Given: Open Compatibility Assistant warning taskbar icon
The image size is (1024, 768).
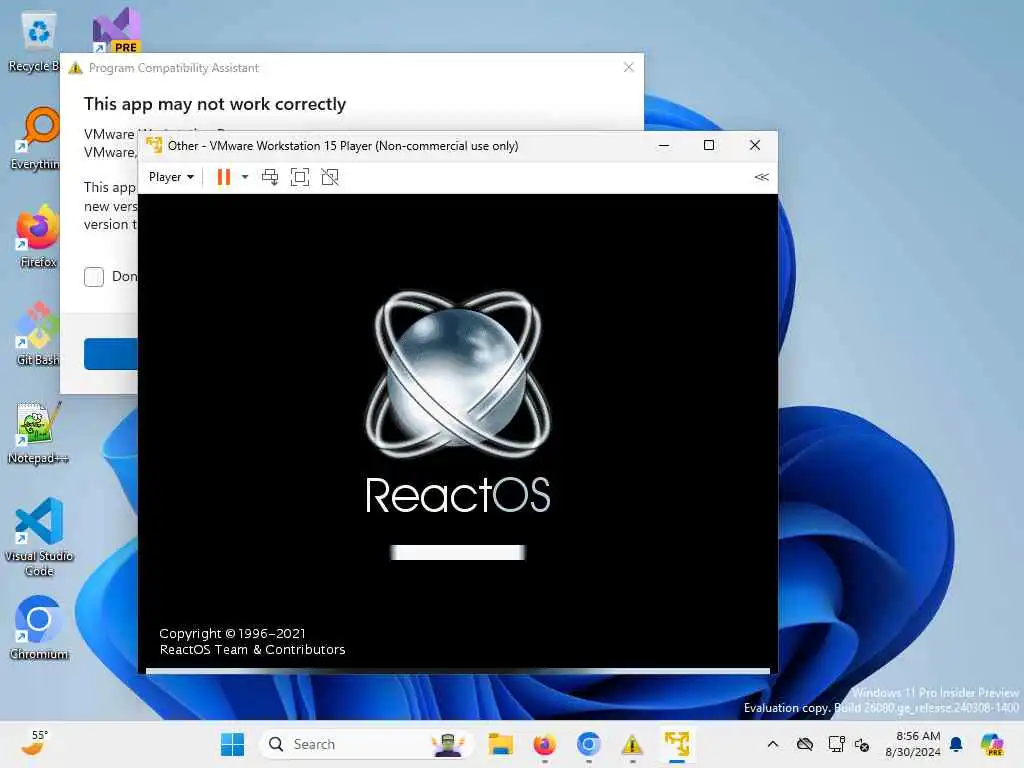Looking at the screenshot, I should click(632, 744).
